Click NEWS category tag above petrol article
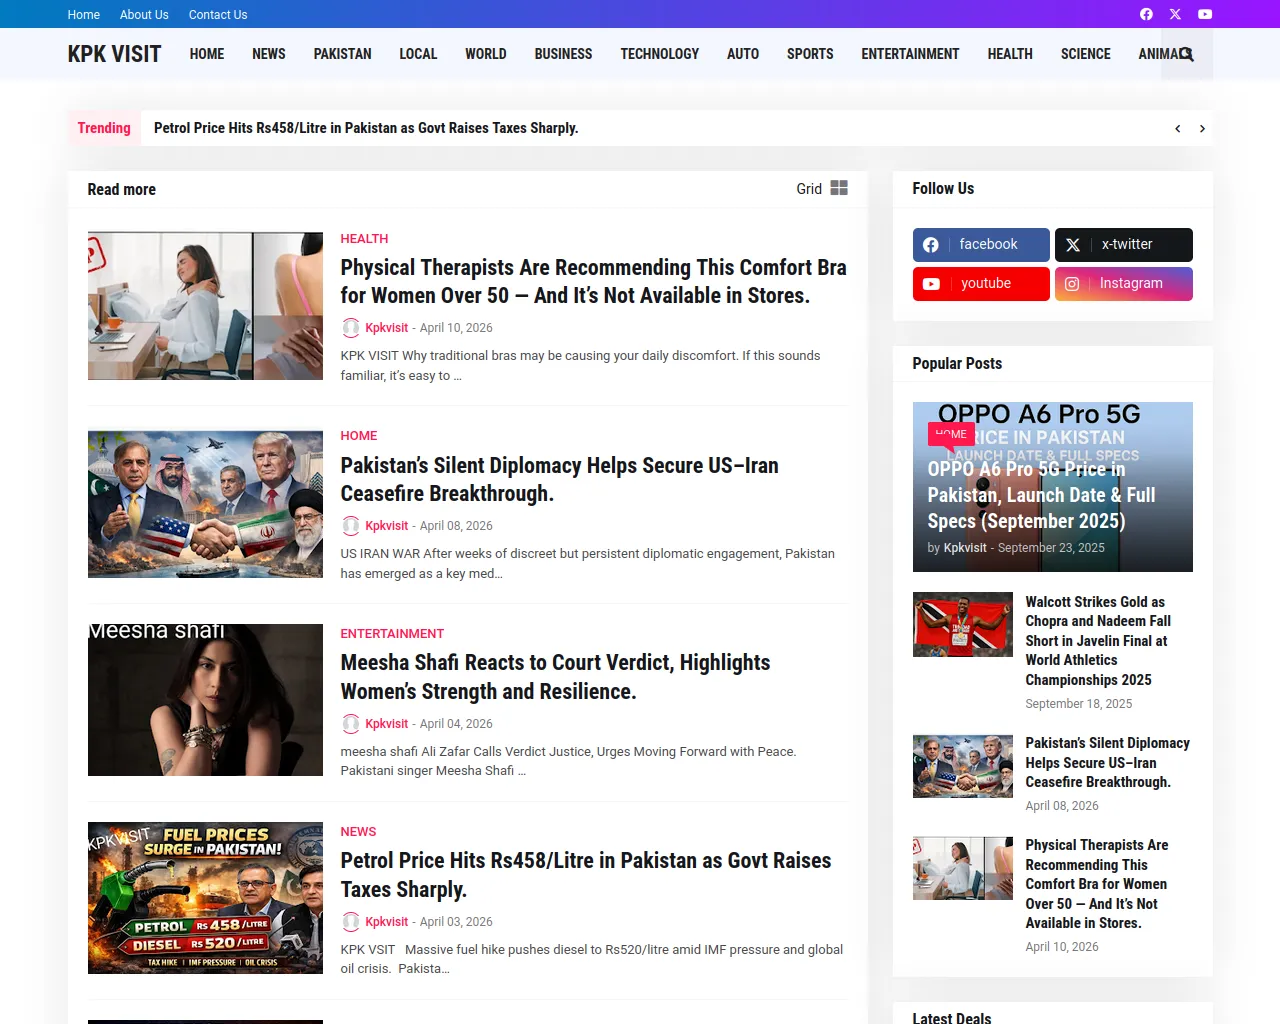 point(358,832)
